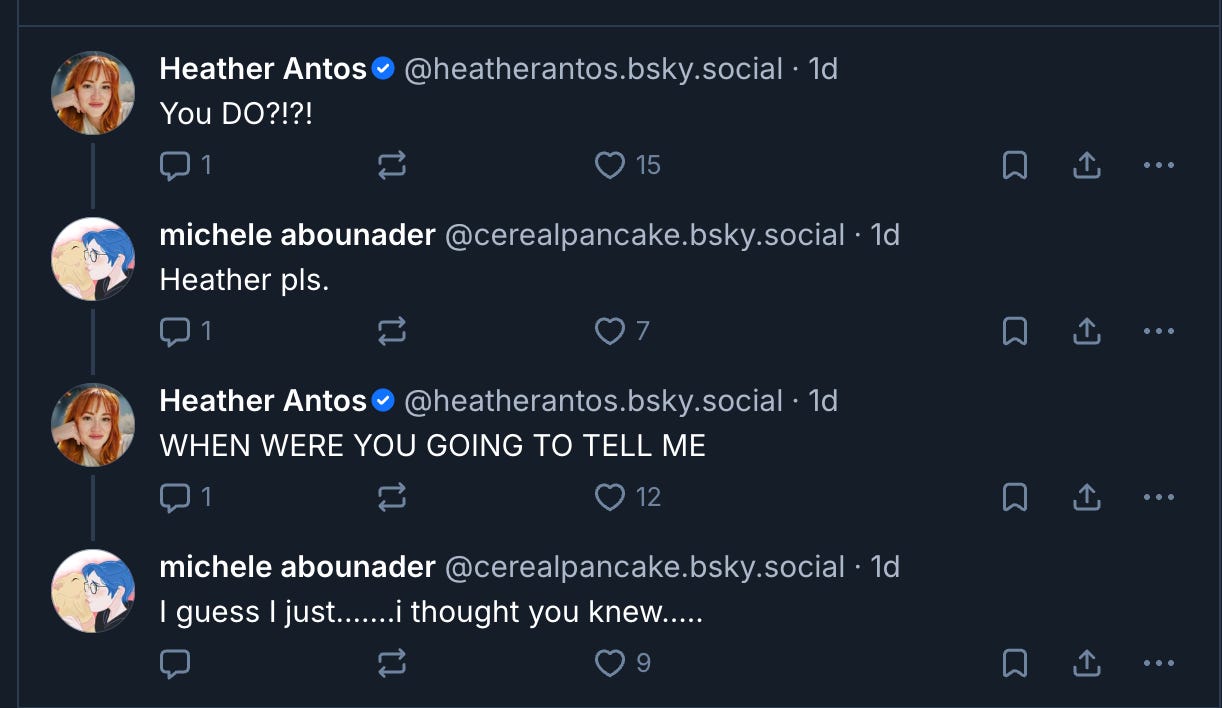Image resolution: width=1222 pixels, height=708 pixels.
Task: Open more options for "You DO?!?!" post
Action: pyautogui.click(x=1158, y=165)
